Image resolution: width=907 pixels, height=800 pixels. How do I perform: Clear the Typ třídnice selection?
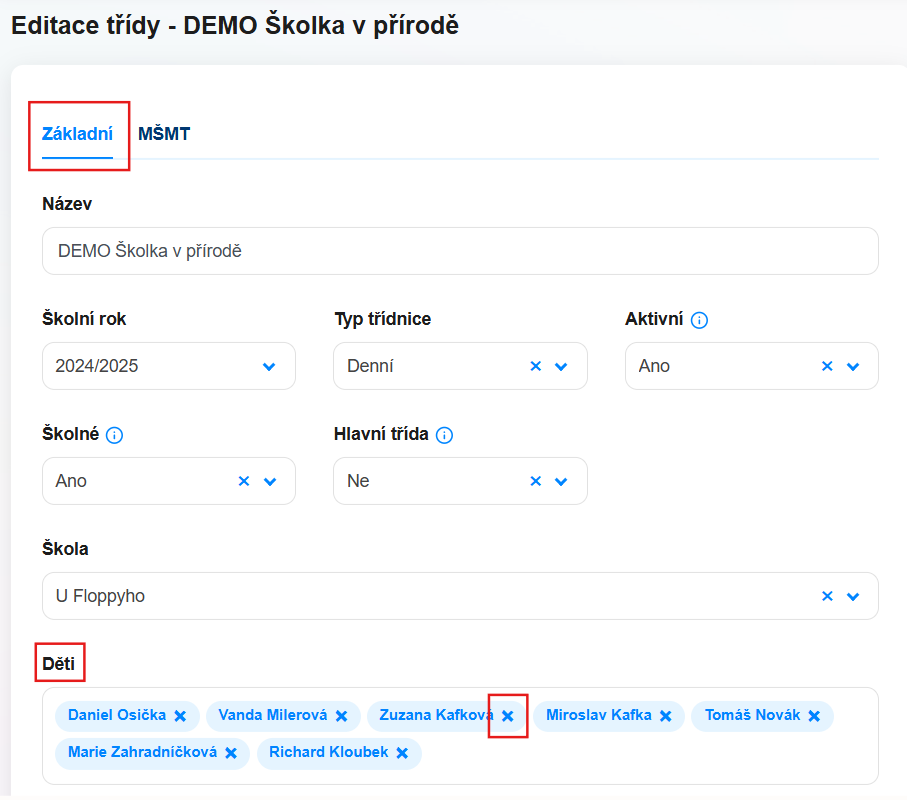(536, 366)
